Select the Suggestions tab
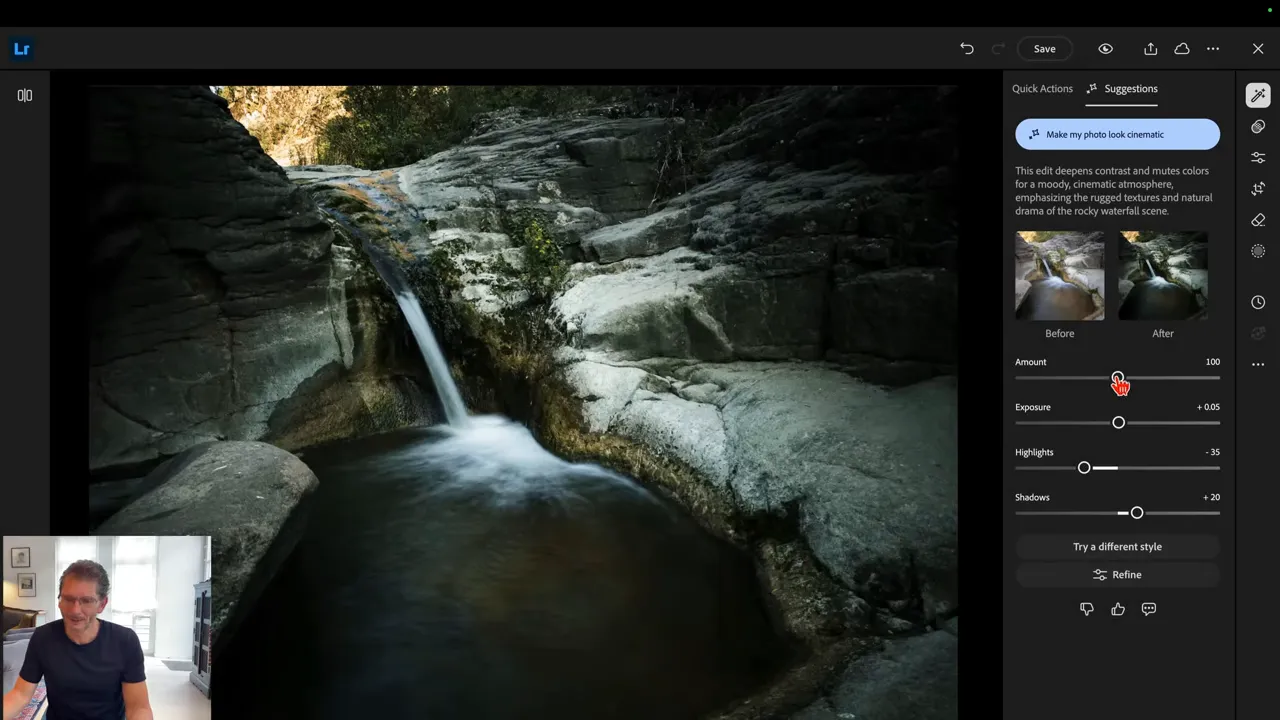1280x720 pixels. pyautogui.click(x=1131, y=88)
